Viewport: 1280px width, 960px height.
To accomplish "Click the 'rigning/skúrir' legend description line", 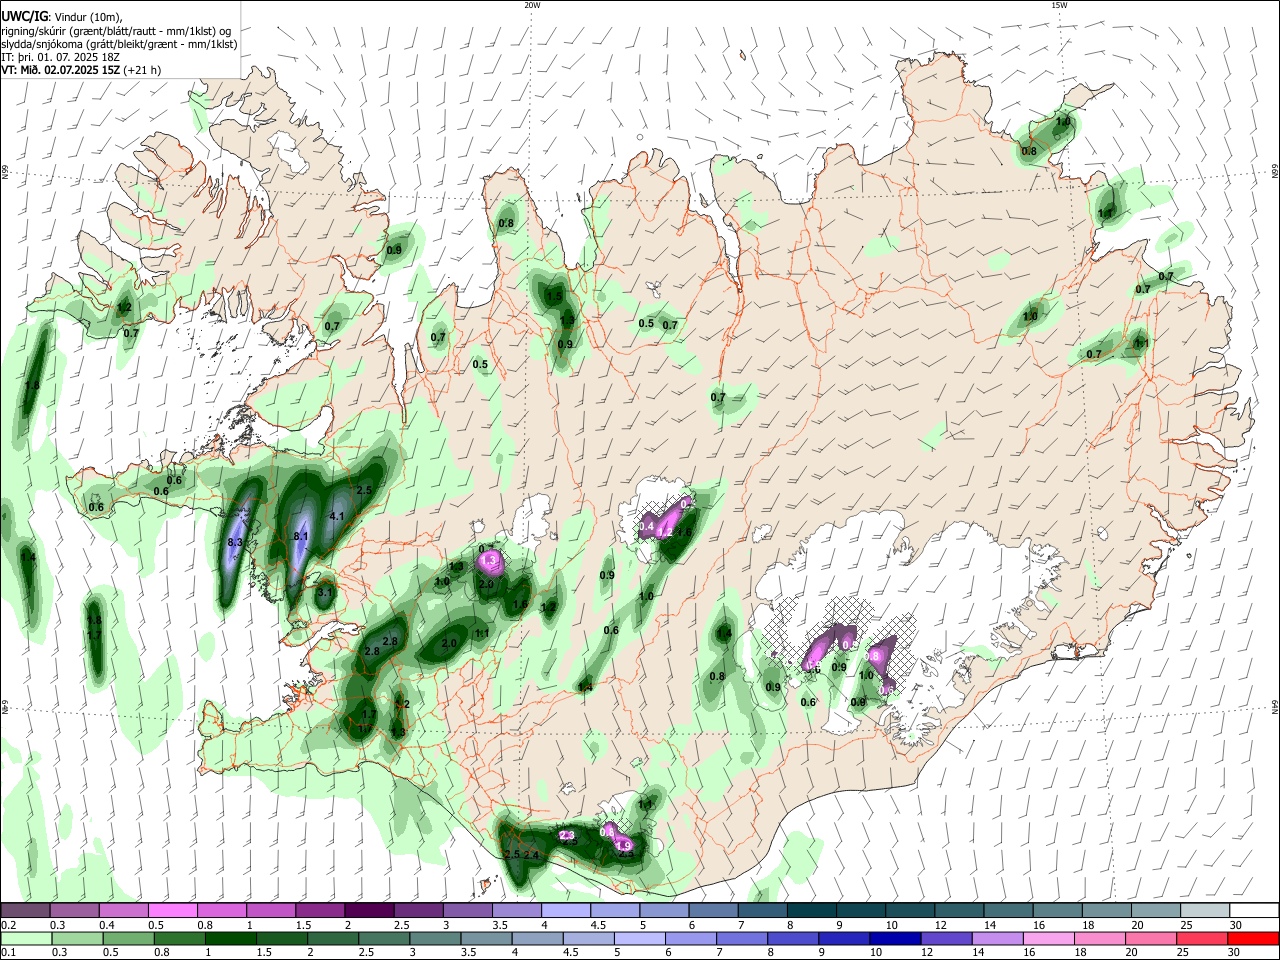I will pyautogui.click(x=116, y=31).
